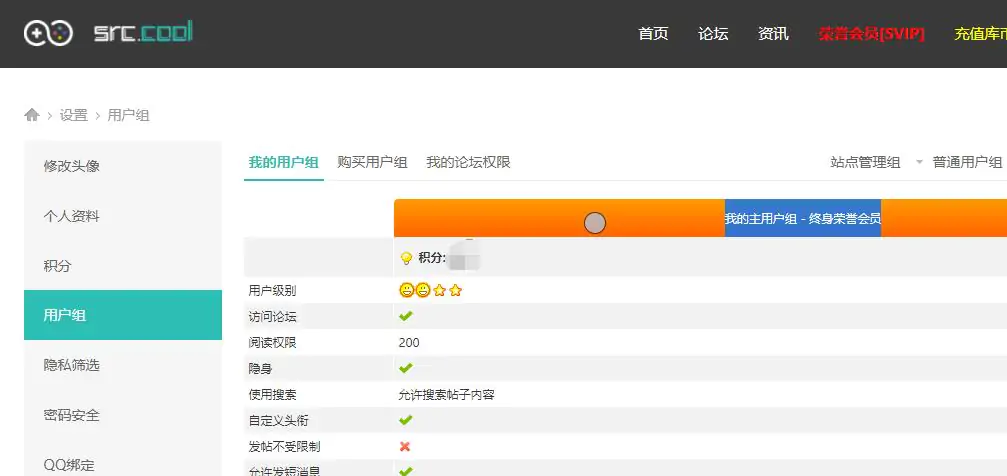Viewport: 1007px width, 476px height.
Task: Click the game controller logo icon
Action: (x=49, y=33)
